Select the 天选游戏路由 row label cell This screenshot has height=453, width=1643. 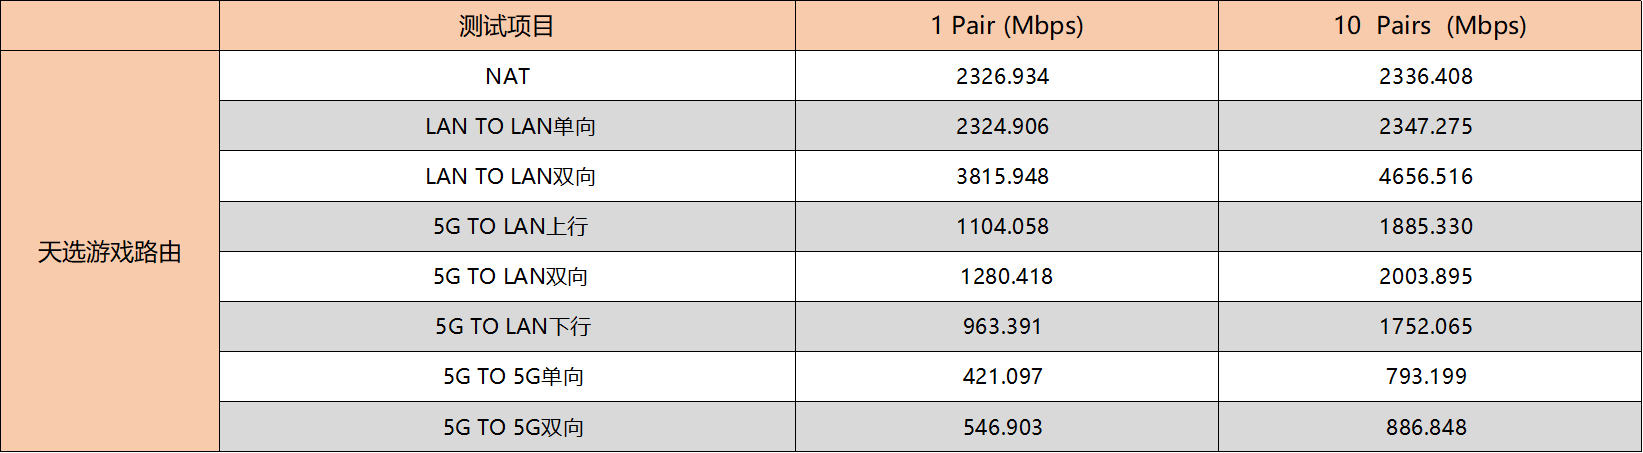tap(110, 252)
